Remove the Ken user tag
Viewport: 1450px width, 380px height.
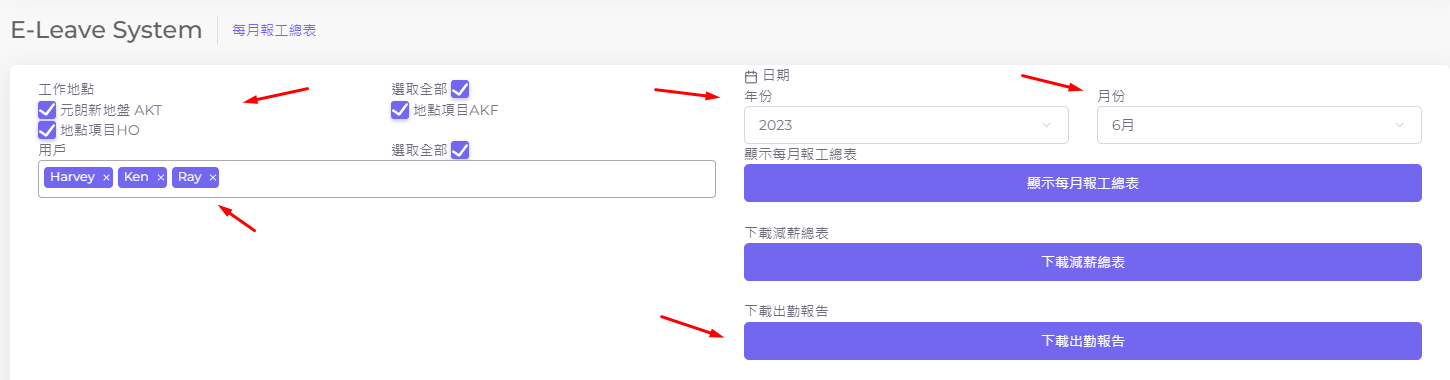tap(160, 178)
